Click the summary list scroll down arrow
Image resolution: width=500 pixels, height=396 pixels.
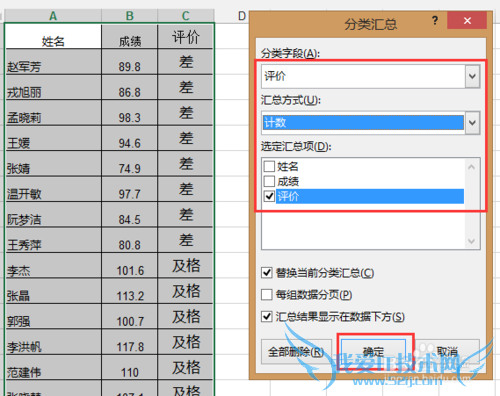click(471, 241)
